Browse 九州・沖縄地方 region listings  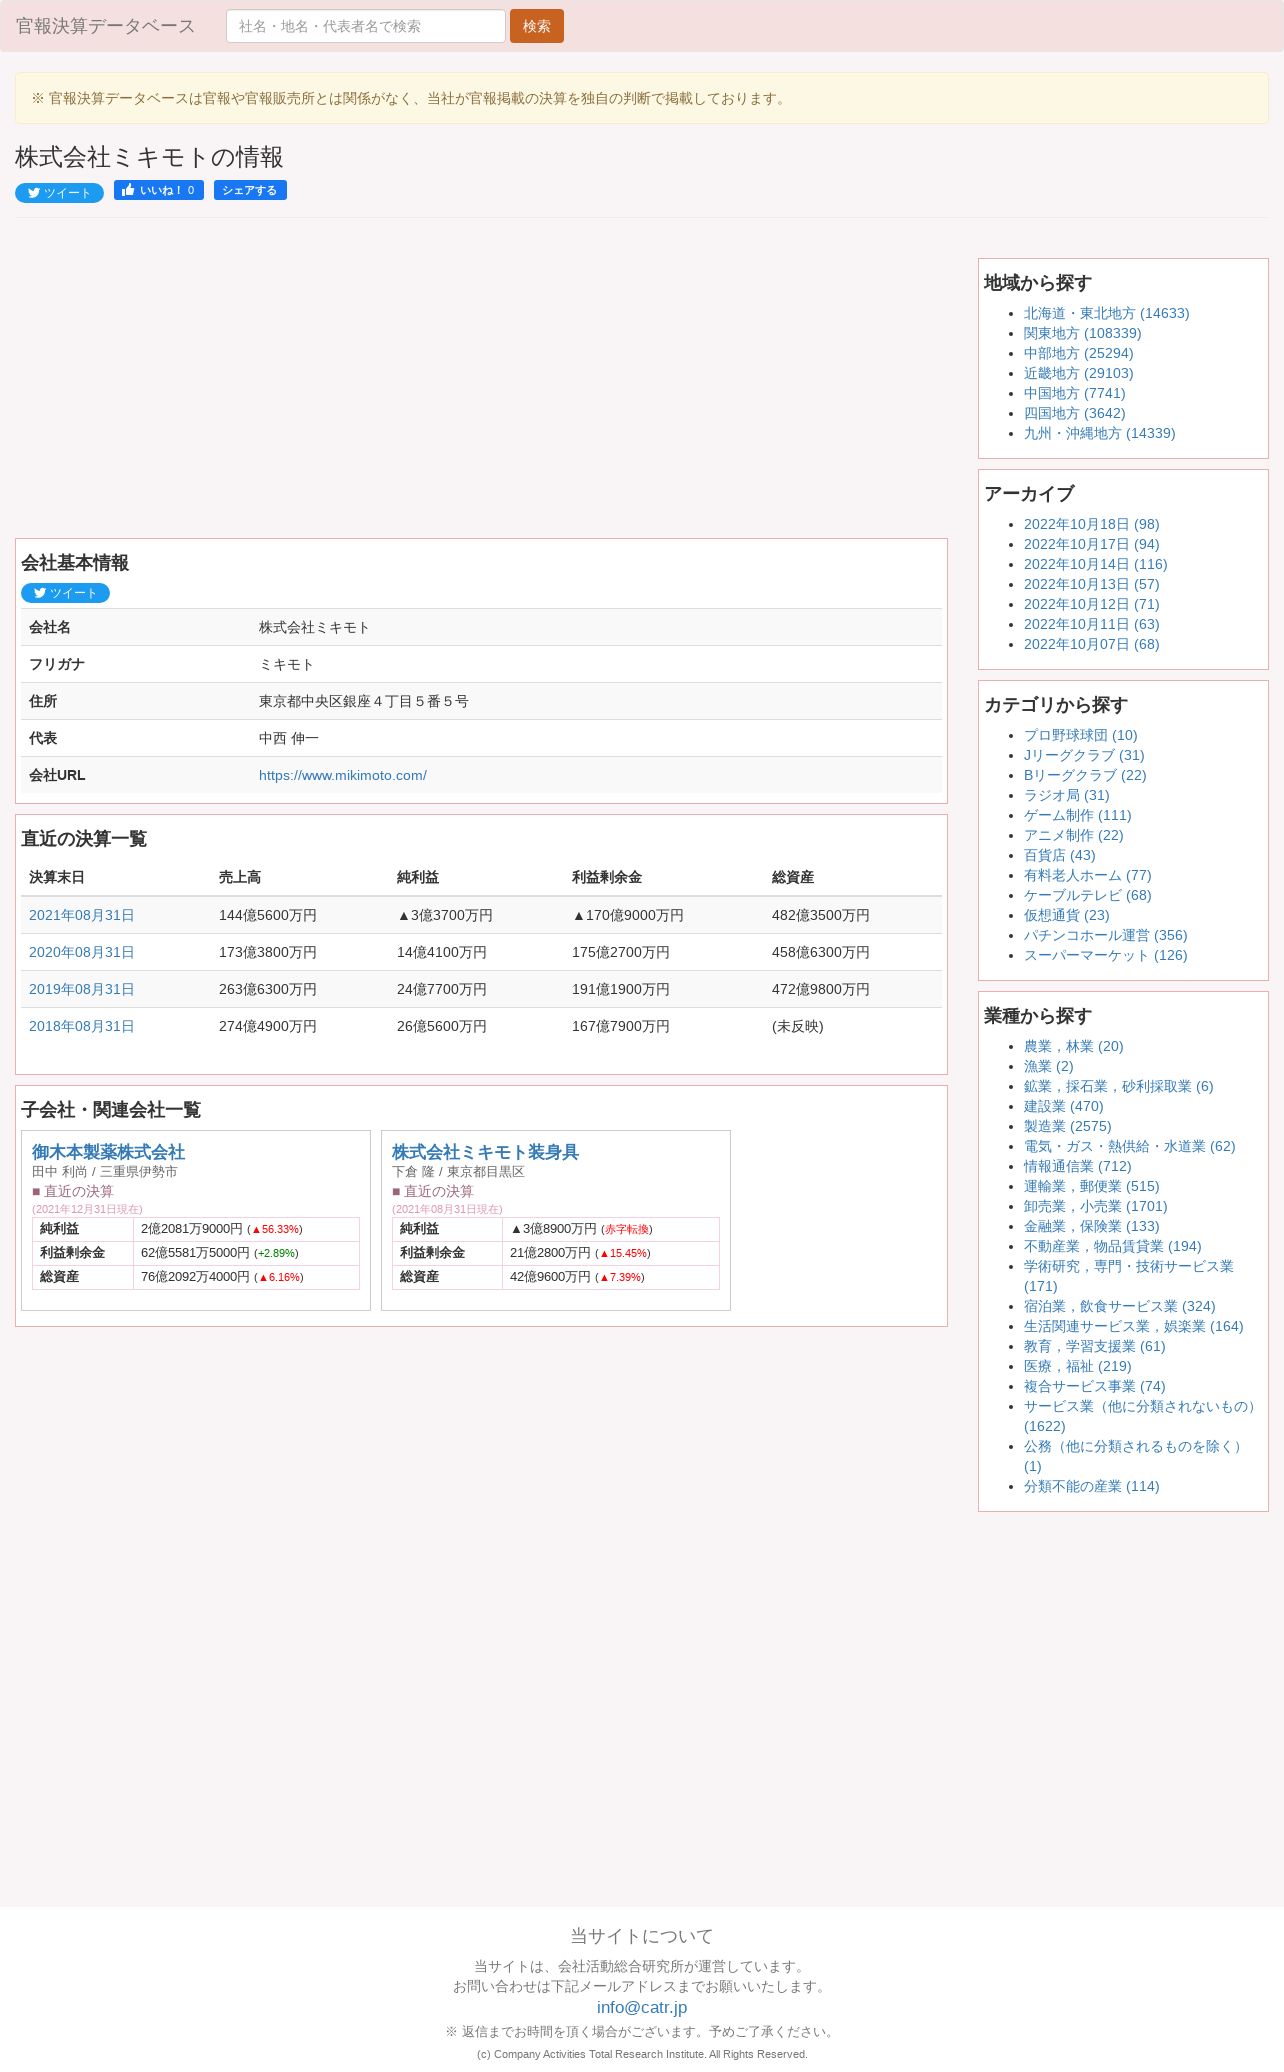[x=1099, y=433]
